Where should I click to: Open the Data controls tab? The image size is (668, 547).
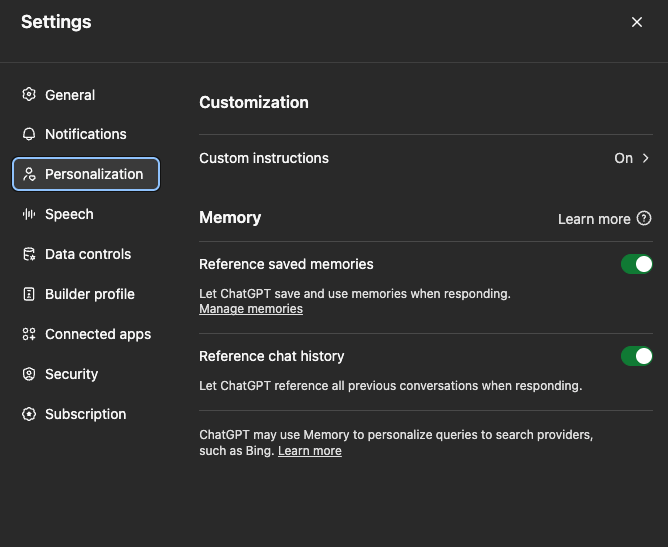click(86, 254)
